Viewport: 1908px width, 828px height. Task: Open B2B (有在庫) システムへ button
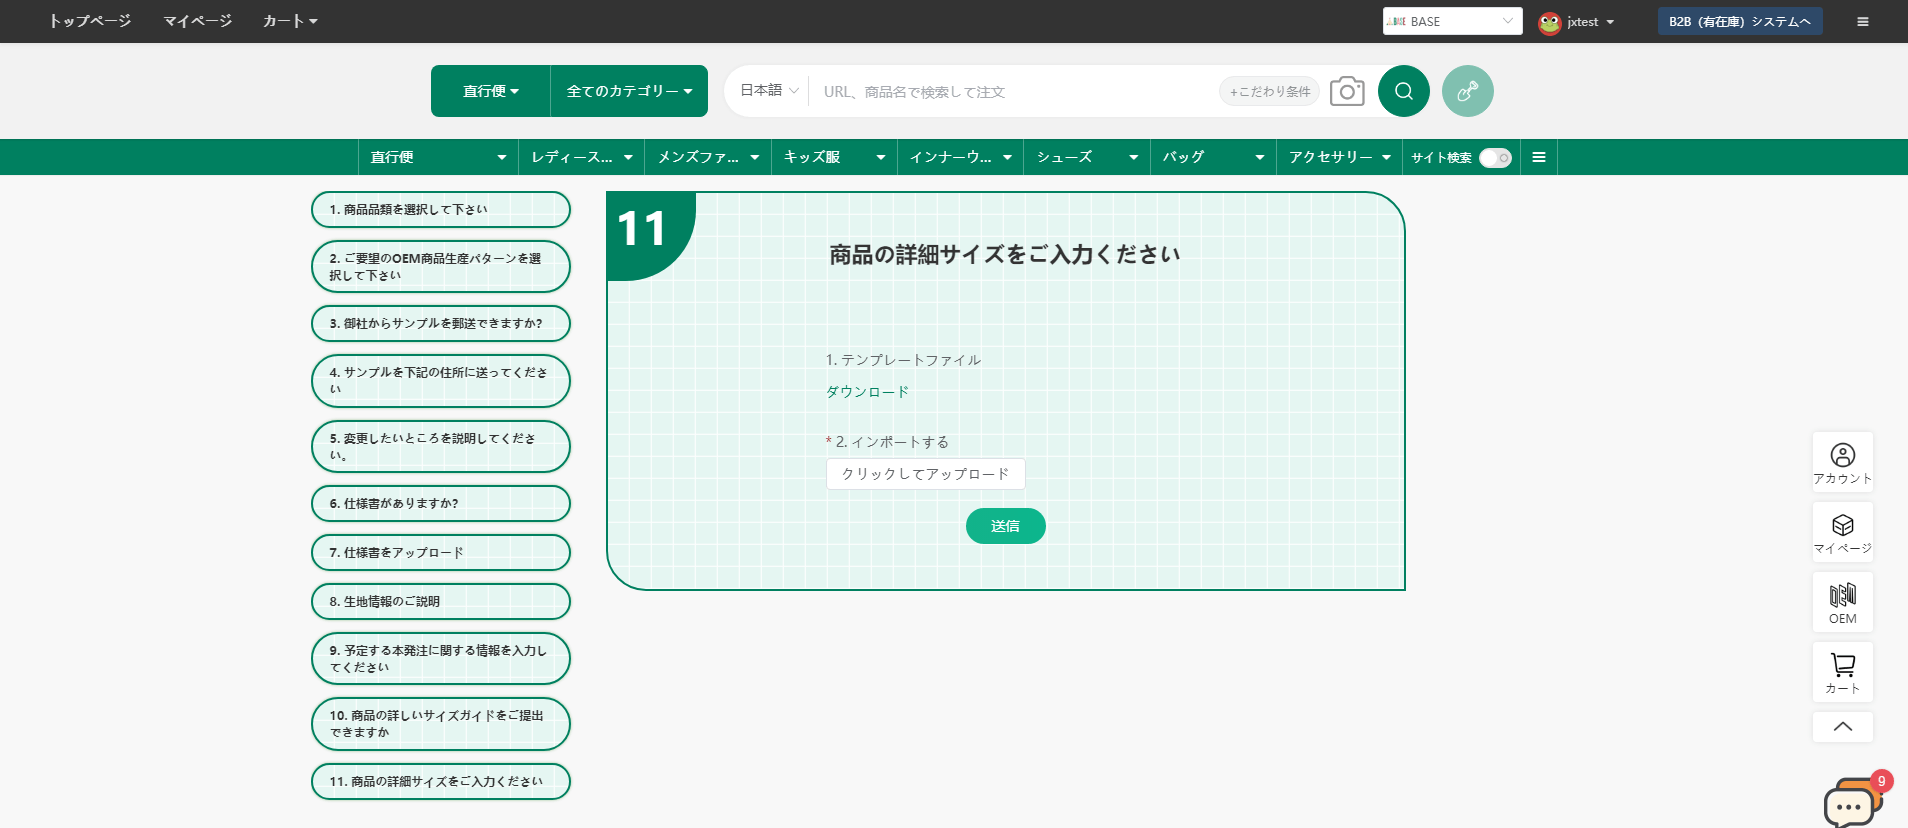click(x=1740, y=21)
